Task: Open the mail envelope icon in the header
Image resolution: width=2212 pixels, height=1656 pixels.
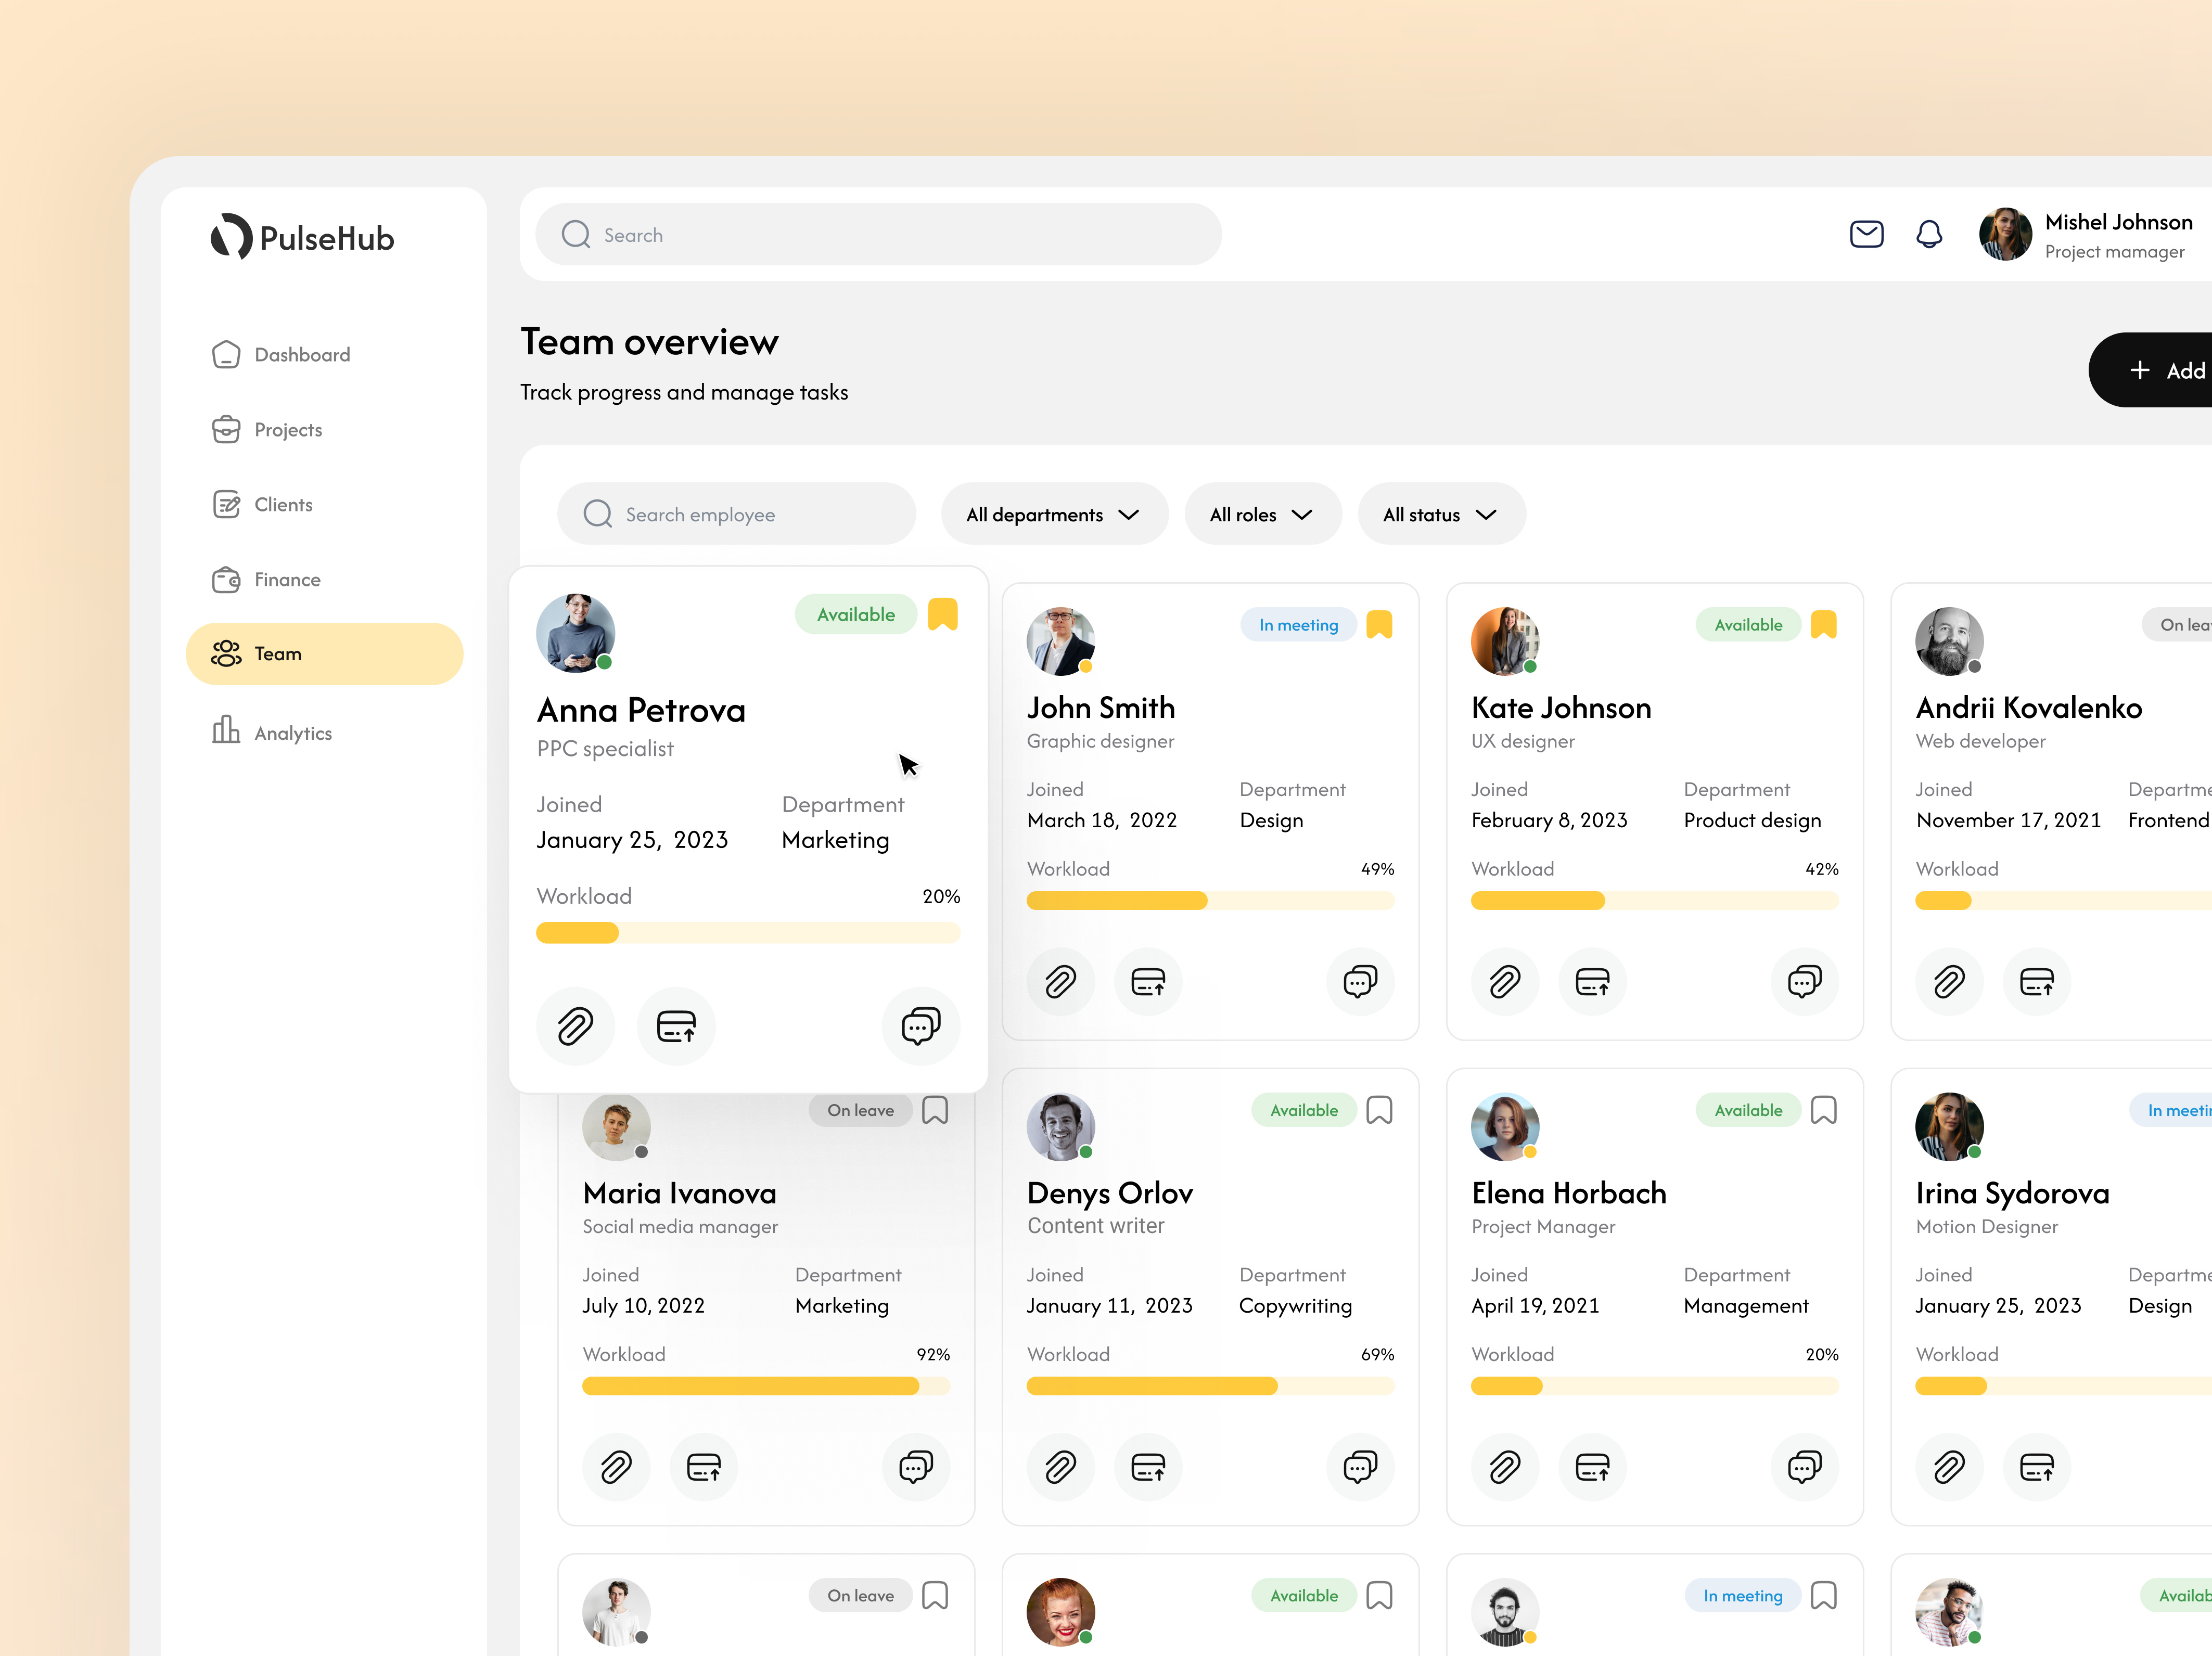Action: coord(1866,234)
